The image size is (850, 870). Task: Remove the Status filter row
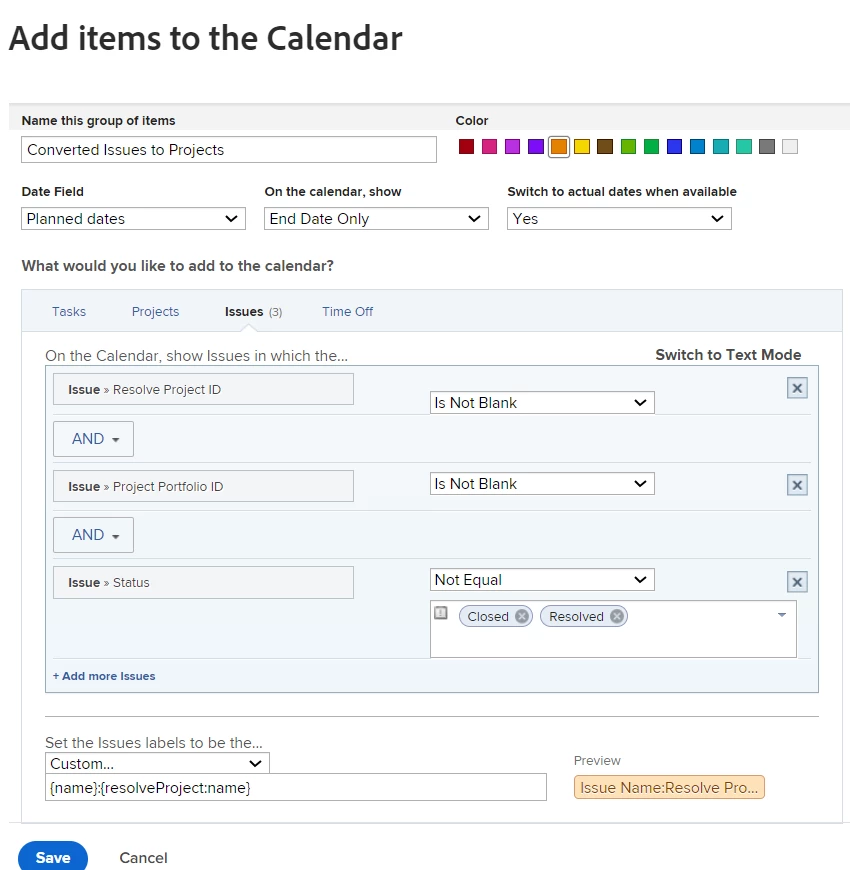click(797, 582)
